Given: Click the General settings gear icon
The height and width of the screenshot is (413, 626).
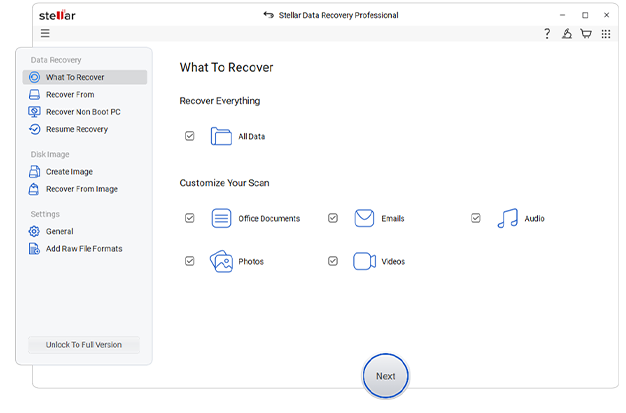Looking at the screenshot, I should [x=34, y=231].
